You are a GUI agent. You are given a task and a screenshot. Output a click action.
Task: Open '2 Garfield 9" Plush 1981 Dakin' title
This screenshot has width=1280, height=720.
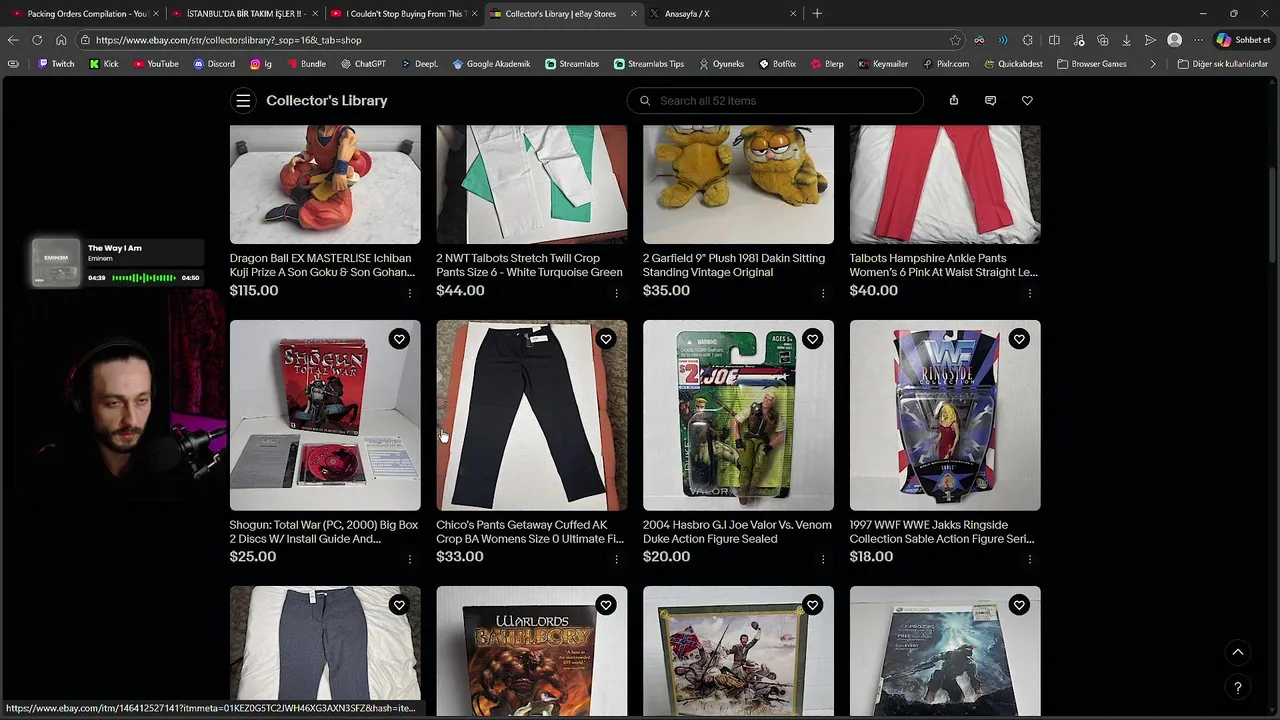[x=734, y=265]
